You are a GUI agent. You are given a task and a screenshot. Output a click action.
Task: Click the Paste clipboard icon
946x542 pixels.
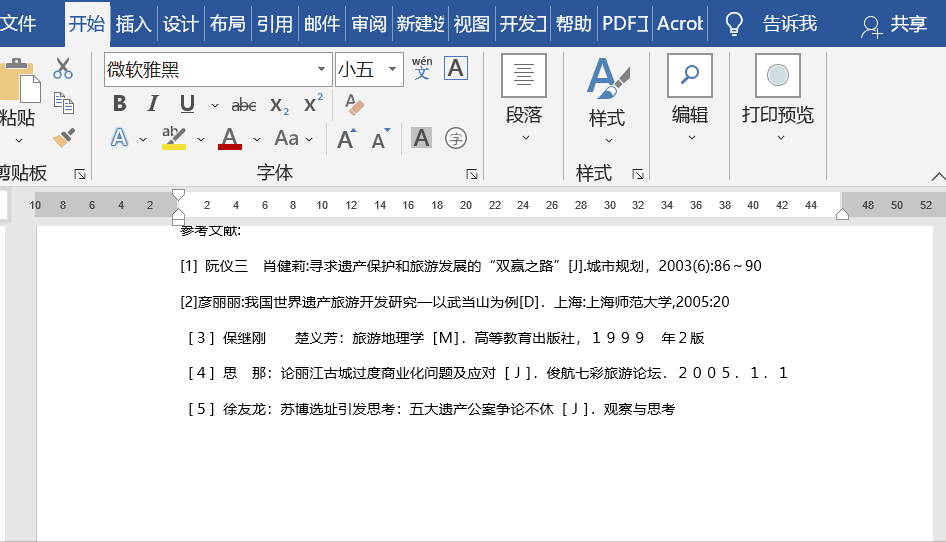20,80
